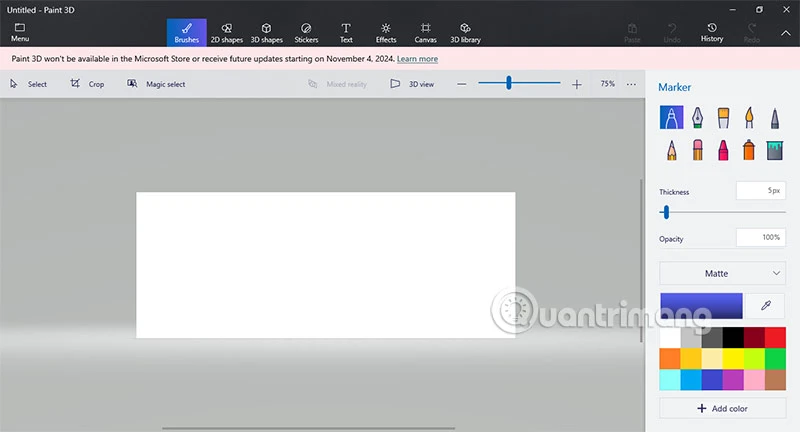Image resolution: width=800 pixels, height=432 pixels.
Task: Click the zoom in plus button
Action: coord(576,84)
